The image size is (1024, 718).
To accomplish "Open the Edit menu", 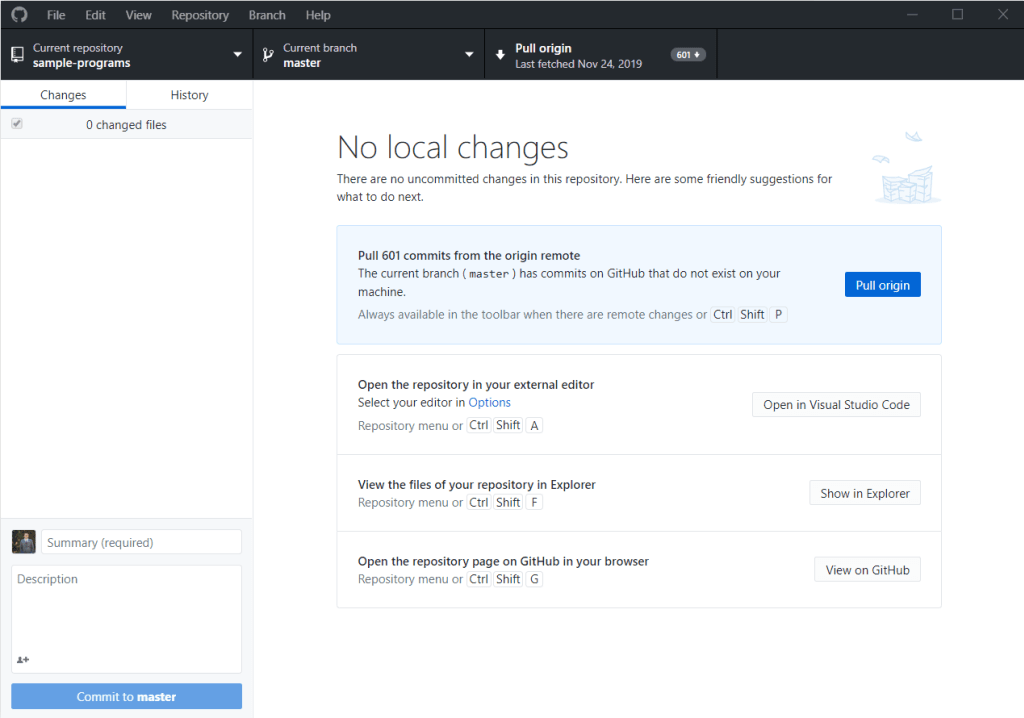I will [x=95, y=15].
